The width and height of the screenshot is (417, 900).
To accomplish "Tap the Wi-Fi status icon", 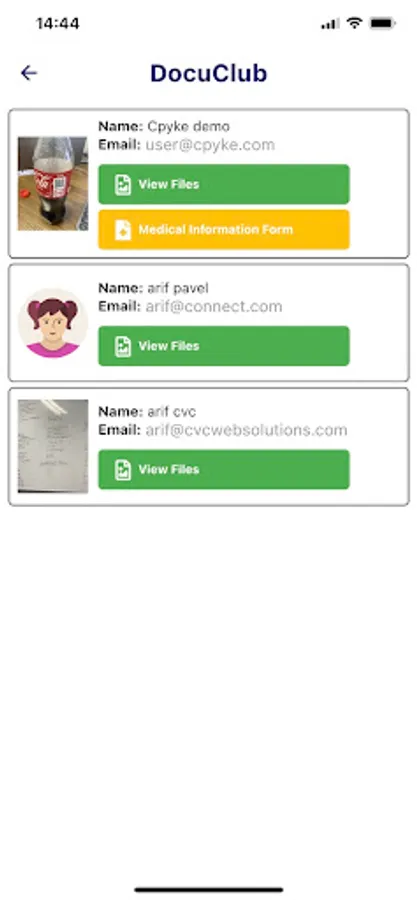I will 355,23.
